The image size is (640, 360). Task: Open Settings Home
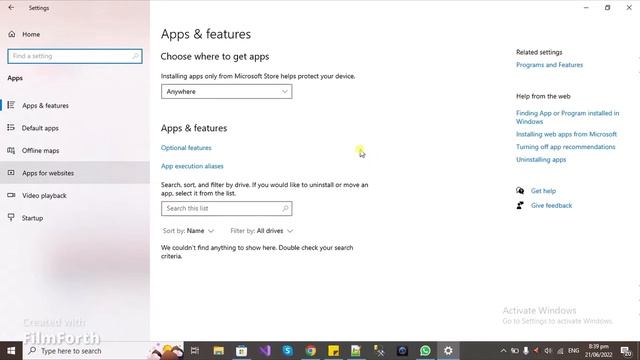(31, 34)
